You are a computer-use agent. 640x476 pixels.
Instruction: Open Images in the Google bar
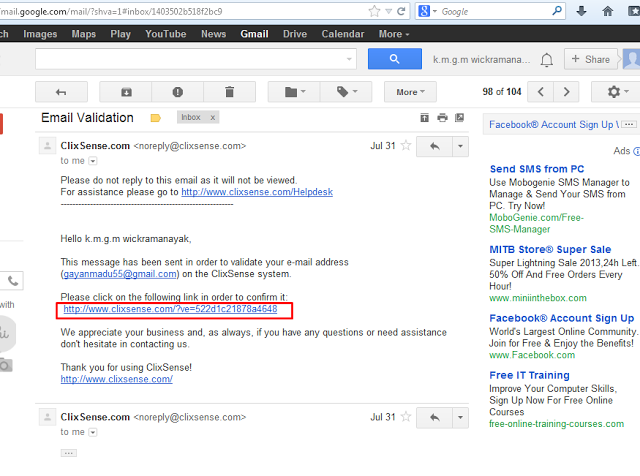click(x=40, y=34)
